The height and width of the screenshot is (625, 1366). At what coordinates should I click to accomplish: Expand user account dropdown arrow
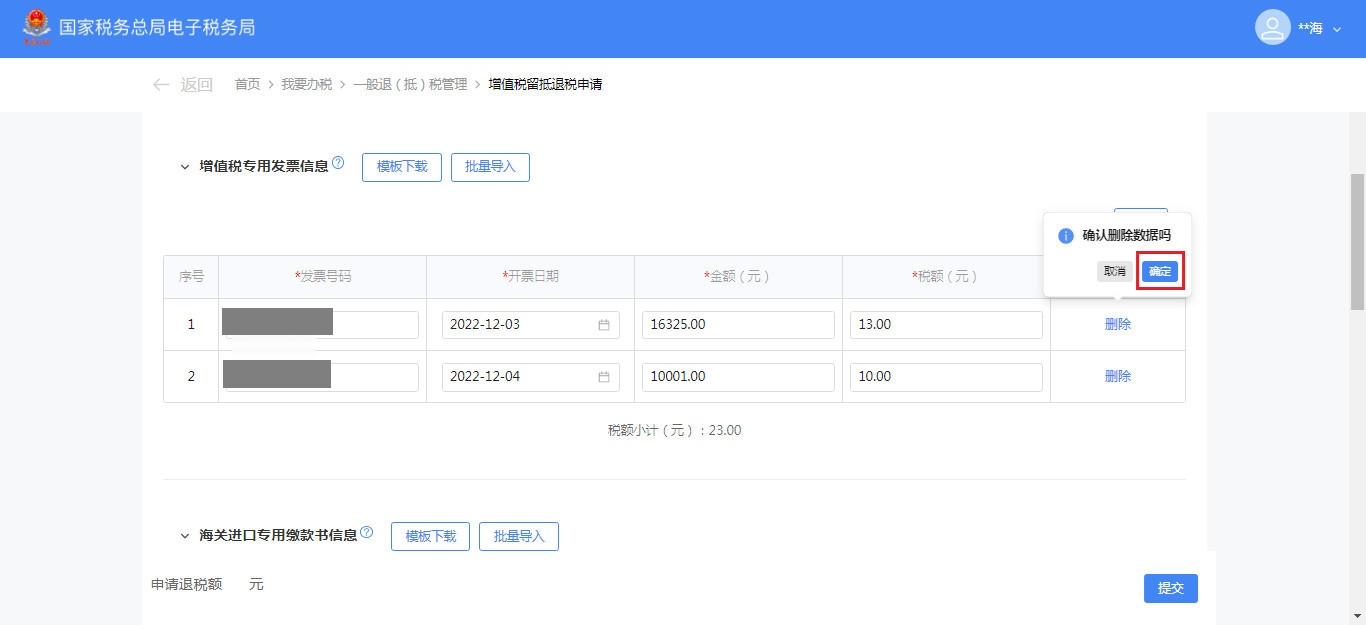point(1337,29)
